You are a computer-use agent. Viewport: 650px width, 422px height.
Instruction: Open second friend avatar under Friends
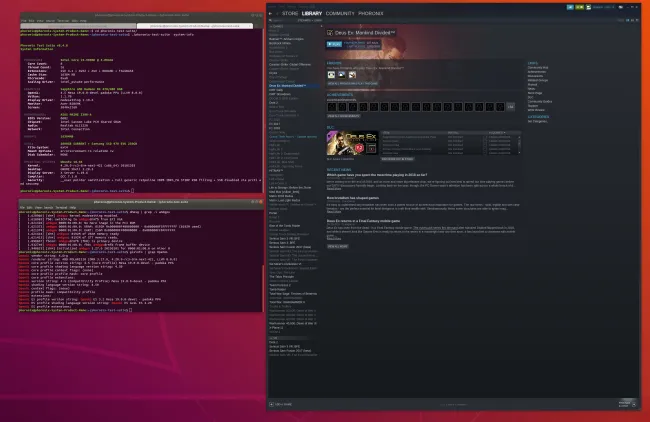(342, 75)
